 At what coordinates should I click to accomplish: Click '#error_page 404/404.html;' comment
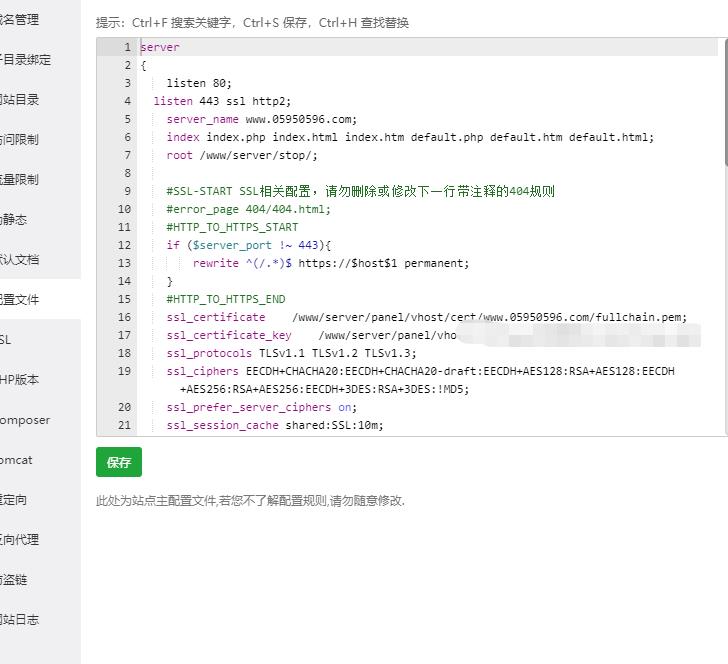click(x=248, y=209)
